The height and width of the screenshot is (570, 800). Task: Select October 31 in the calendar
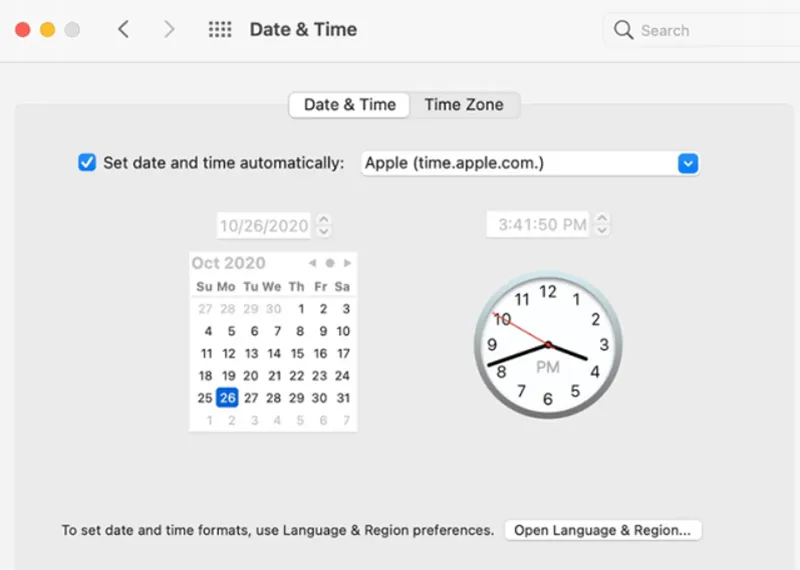343,398
